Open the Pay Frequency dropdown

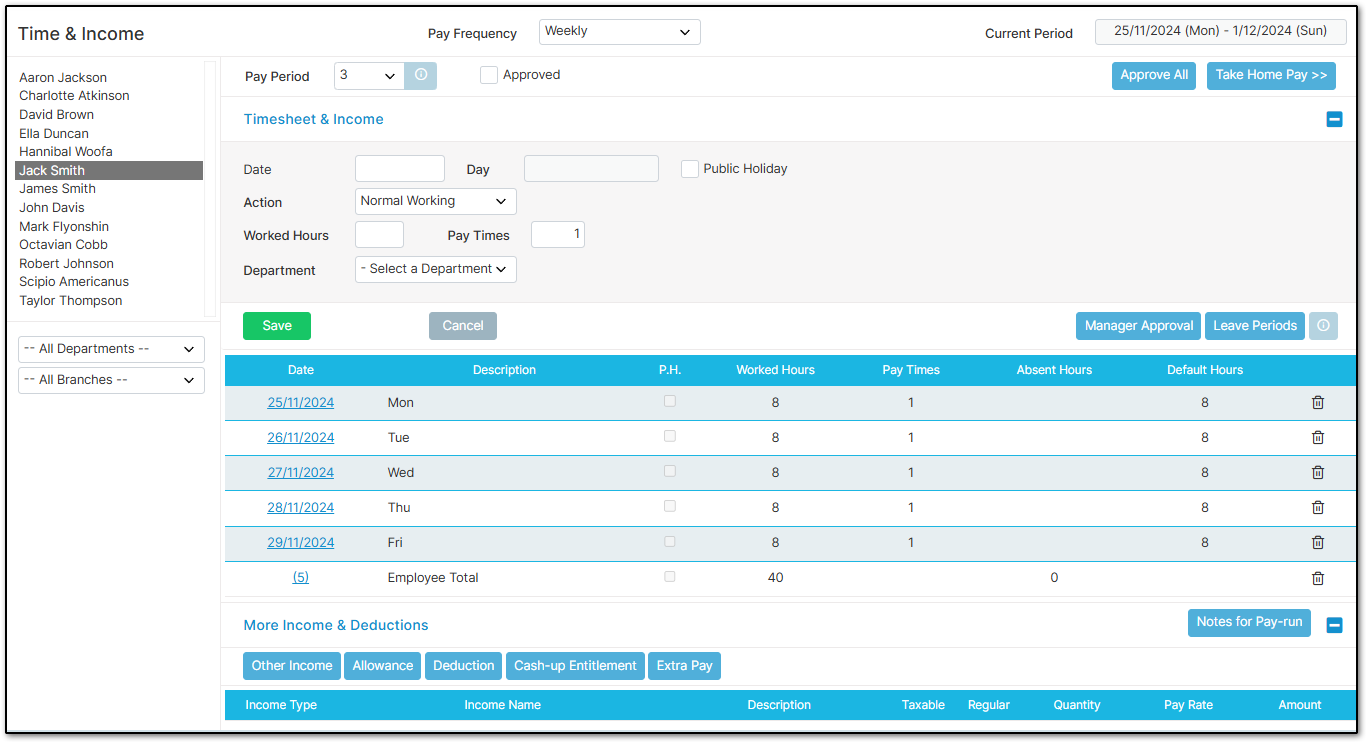[x=620, y=32]
